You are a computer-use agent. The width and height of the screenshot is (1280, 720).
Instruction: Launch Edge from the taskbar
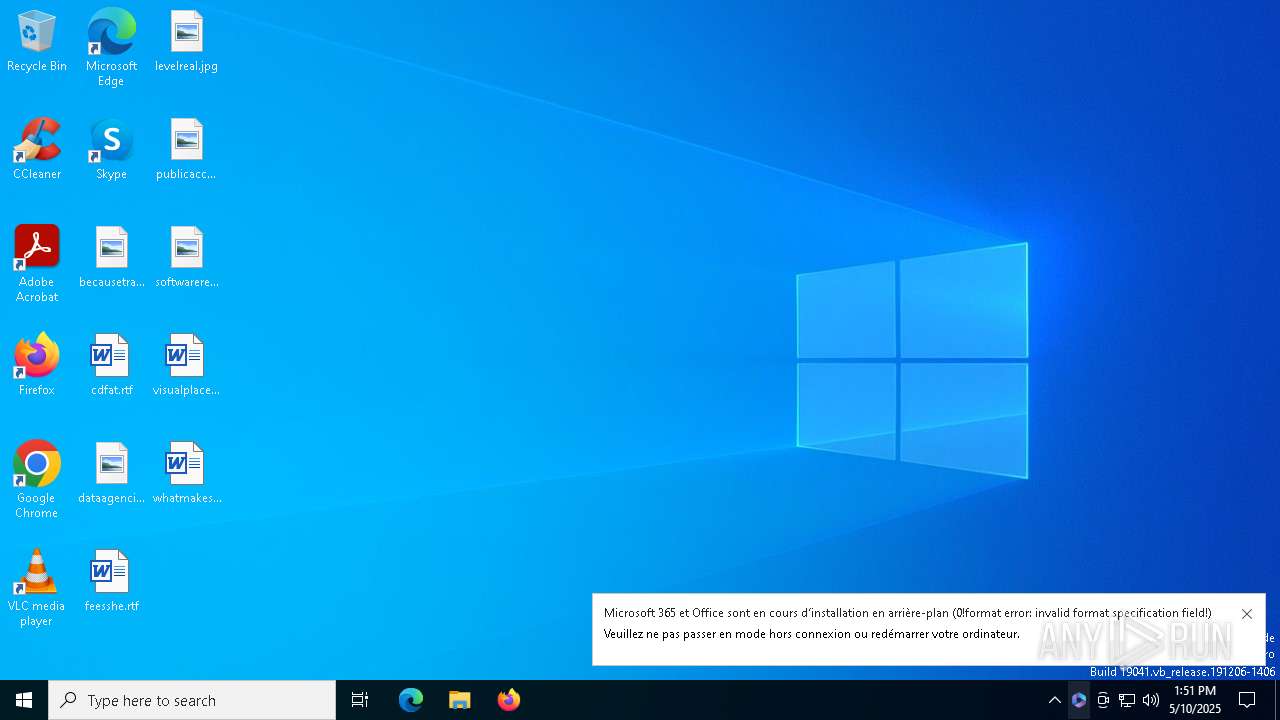[x=411, y=700]
